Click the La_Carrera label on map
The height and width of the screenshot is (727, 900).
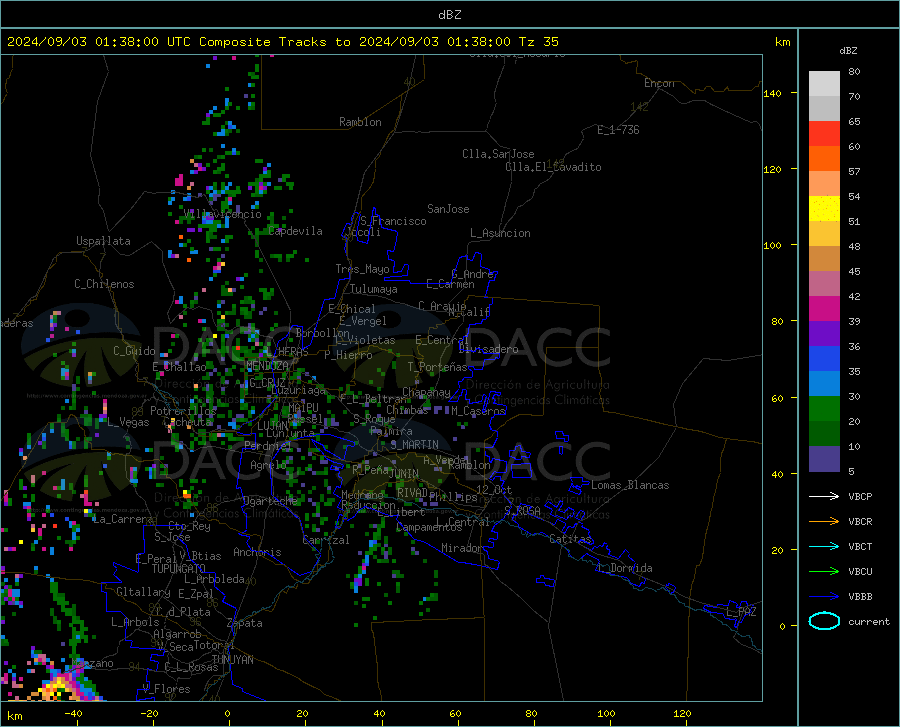click(x=123, y=519)
